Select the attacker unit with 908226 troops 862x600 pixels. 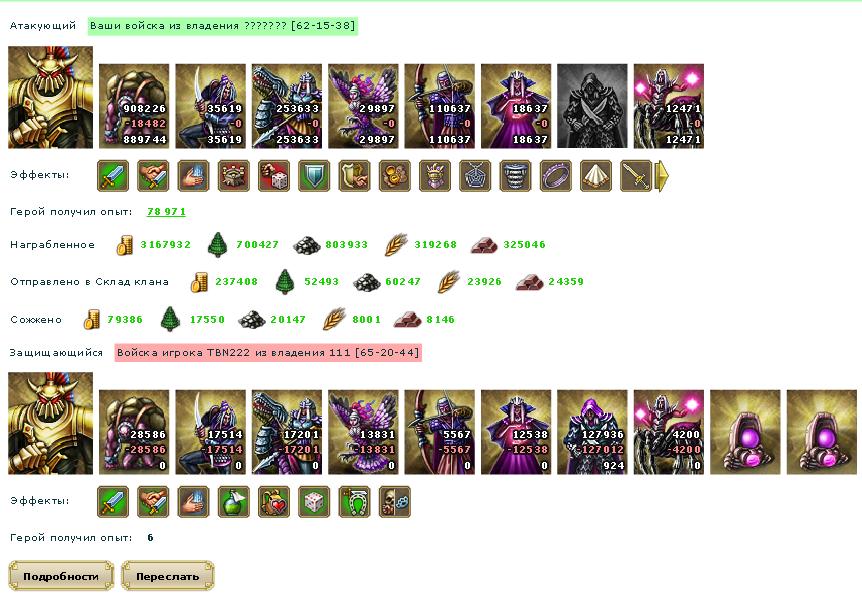(134, 106)
